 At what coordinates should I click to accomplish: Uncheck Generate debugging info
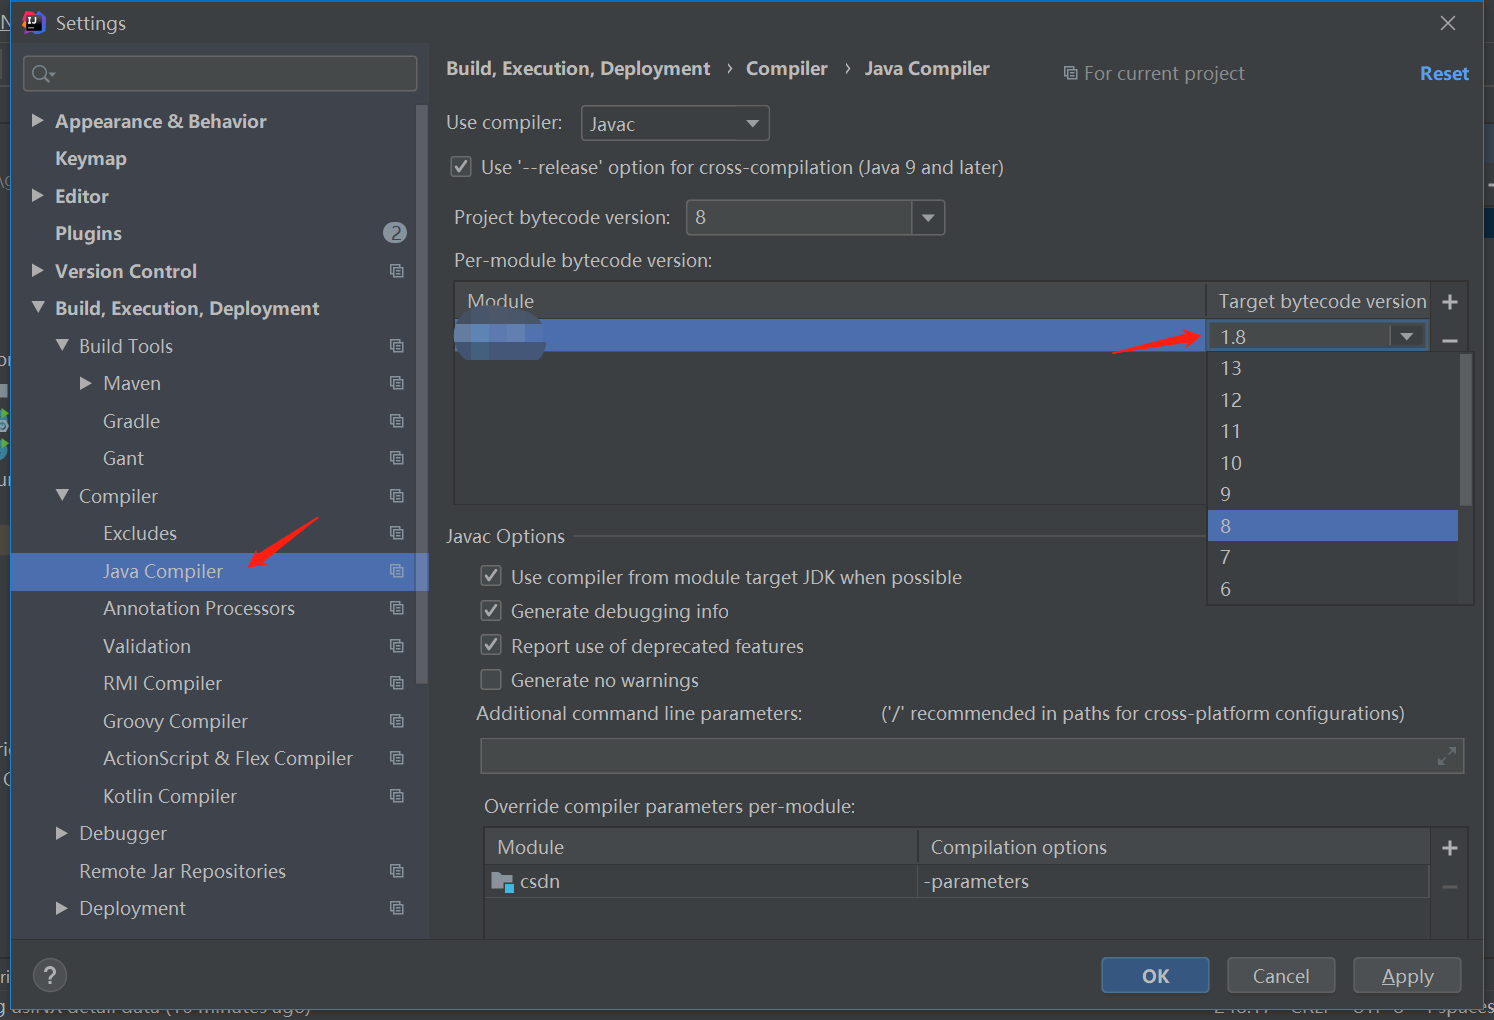click(491, 610)
